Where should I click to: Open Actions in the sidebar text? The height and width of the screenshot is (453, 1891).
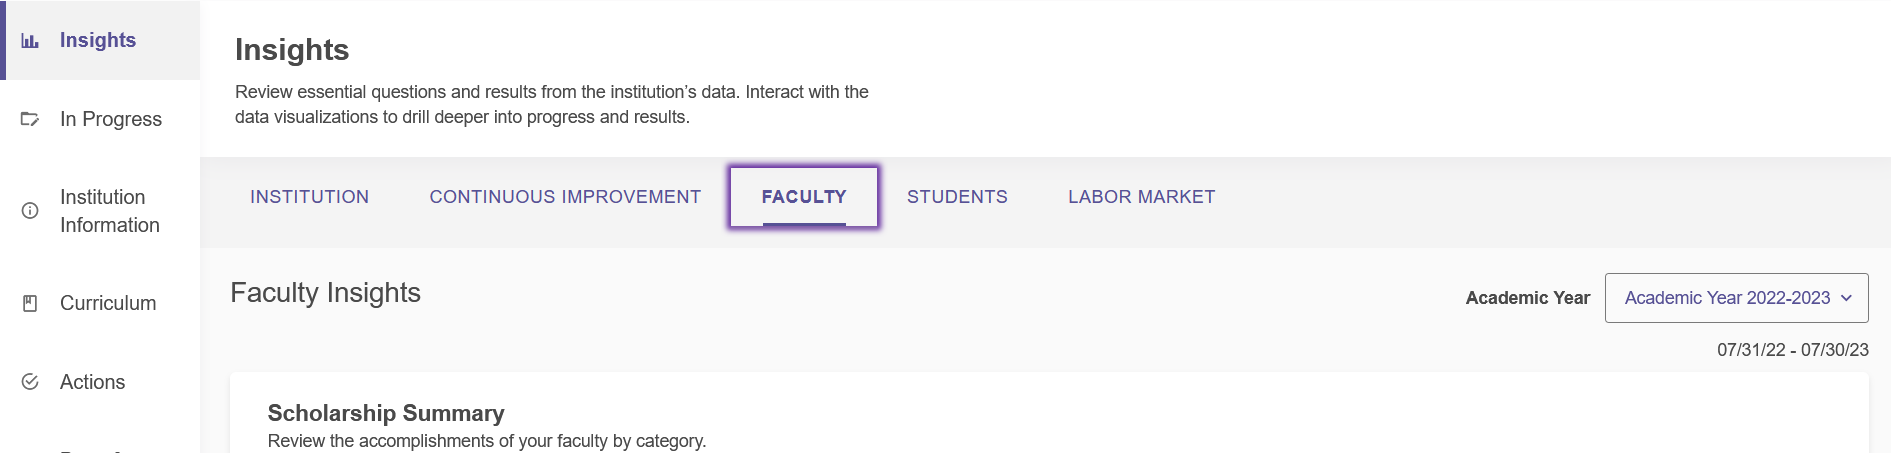92,382
